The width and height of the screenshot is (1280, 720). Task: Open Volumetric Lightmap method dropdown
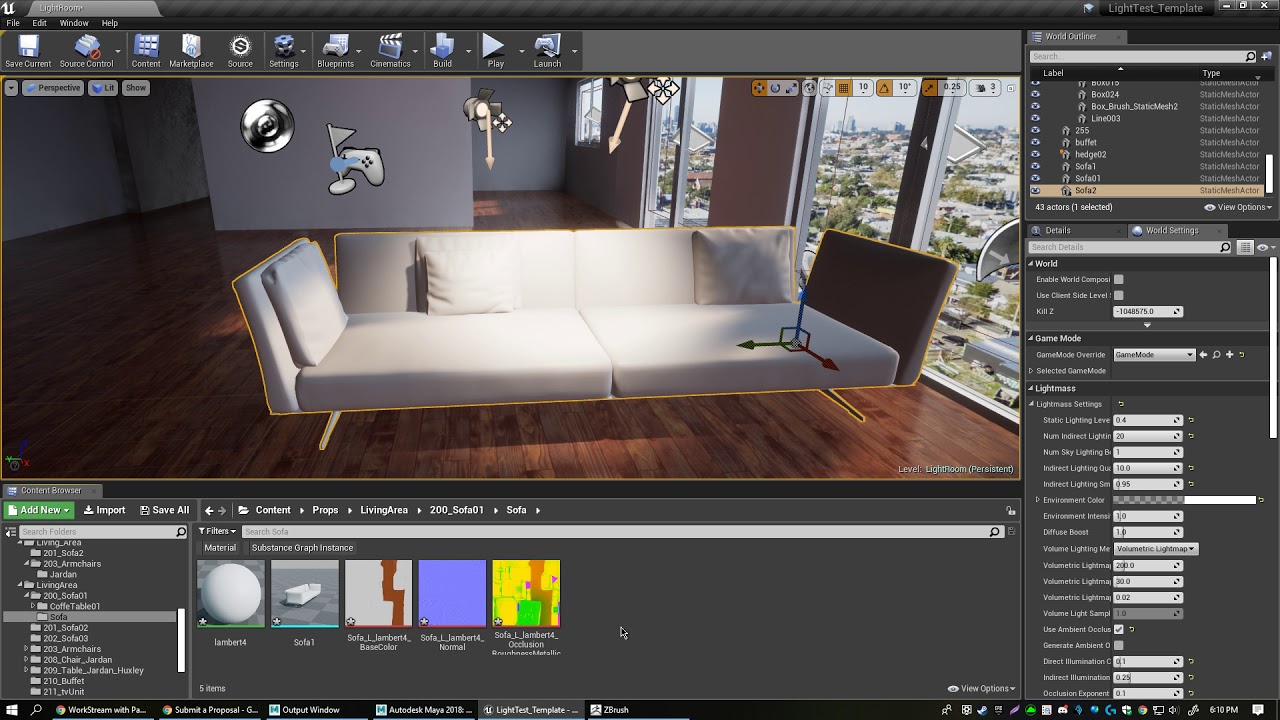click(1154, 548)
